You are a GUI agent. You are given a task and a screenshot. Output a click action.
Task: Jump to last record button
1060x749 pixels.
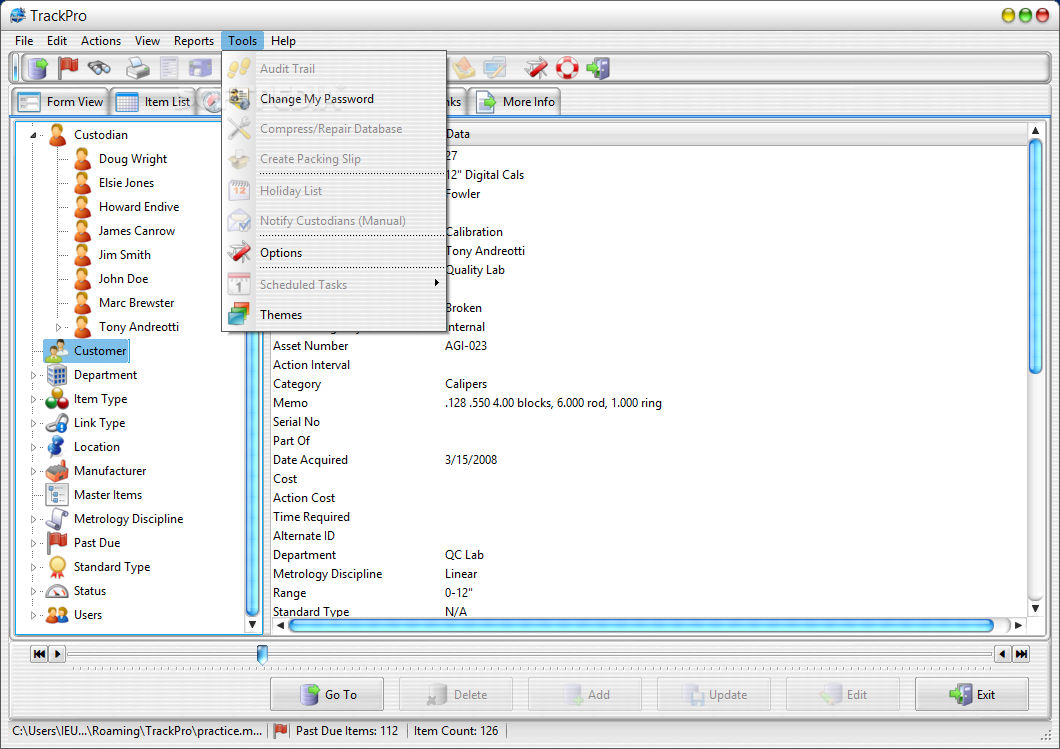1021,654
